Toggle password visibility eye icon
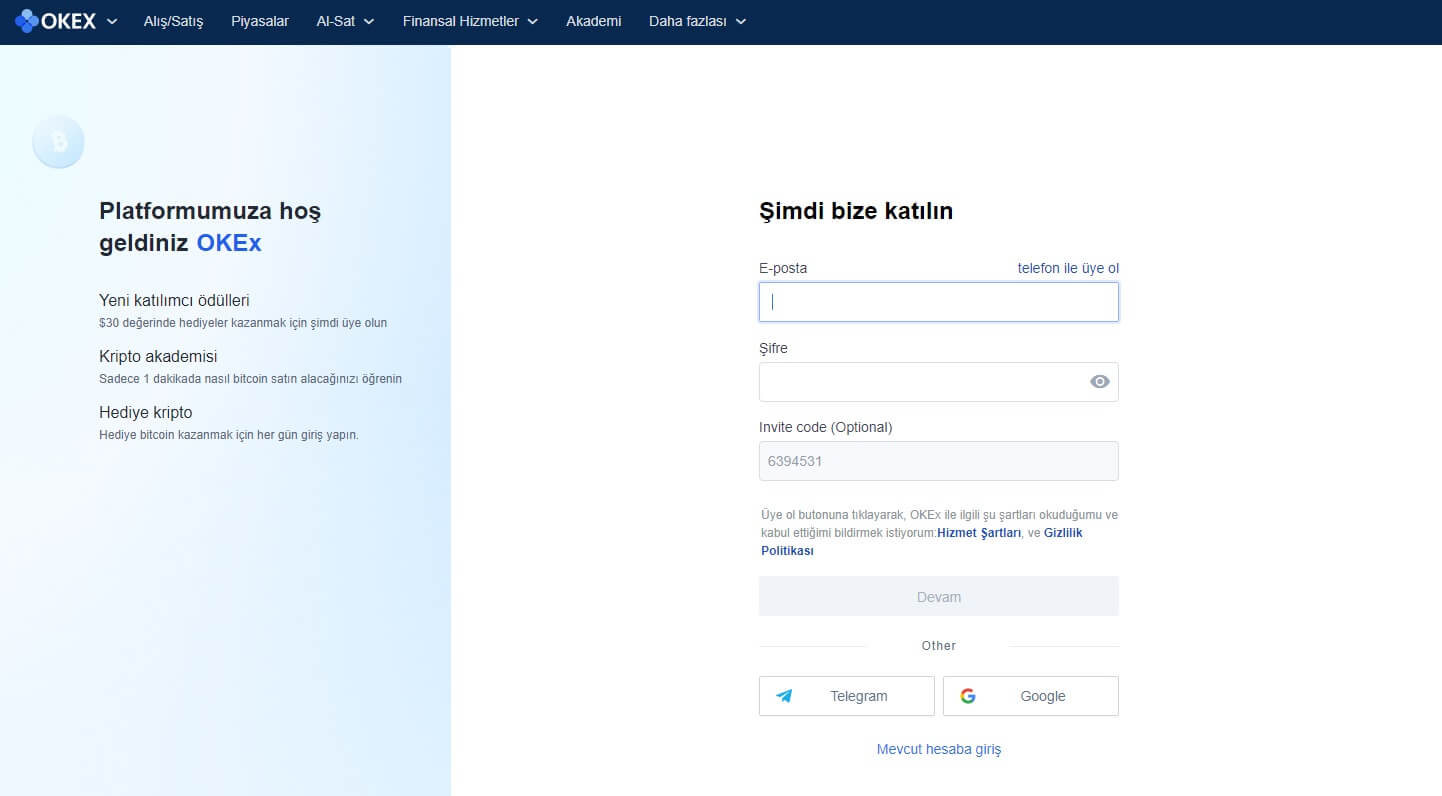This screenshot has width=1442, height=796. (x=1099, y=382)
